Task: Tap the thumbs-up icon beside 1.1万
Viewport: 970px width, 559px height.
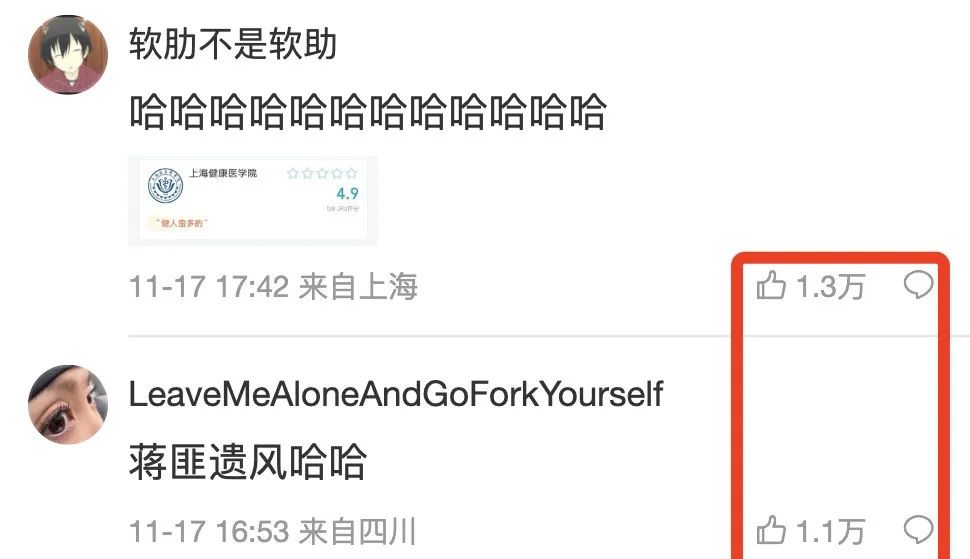Action: click(771, 531)
